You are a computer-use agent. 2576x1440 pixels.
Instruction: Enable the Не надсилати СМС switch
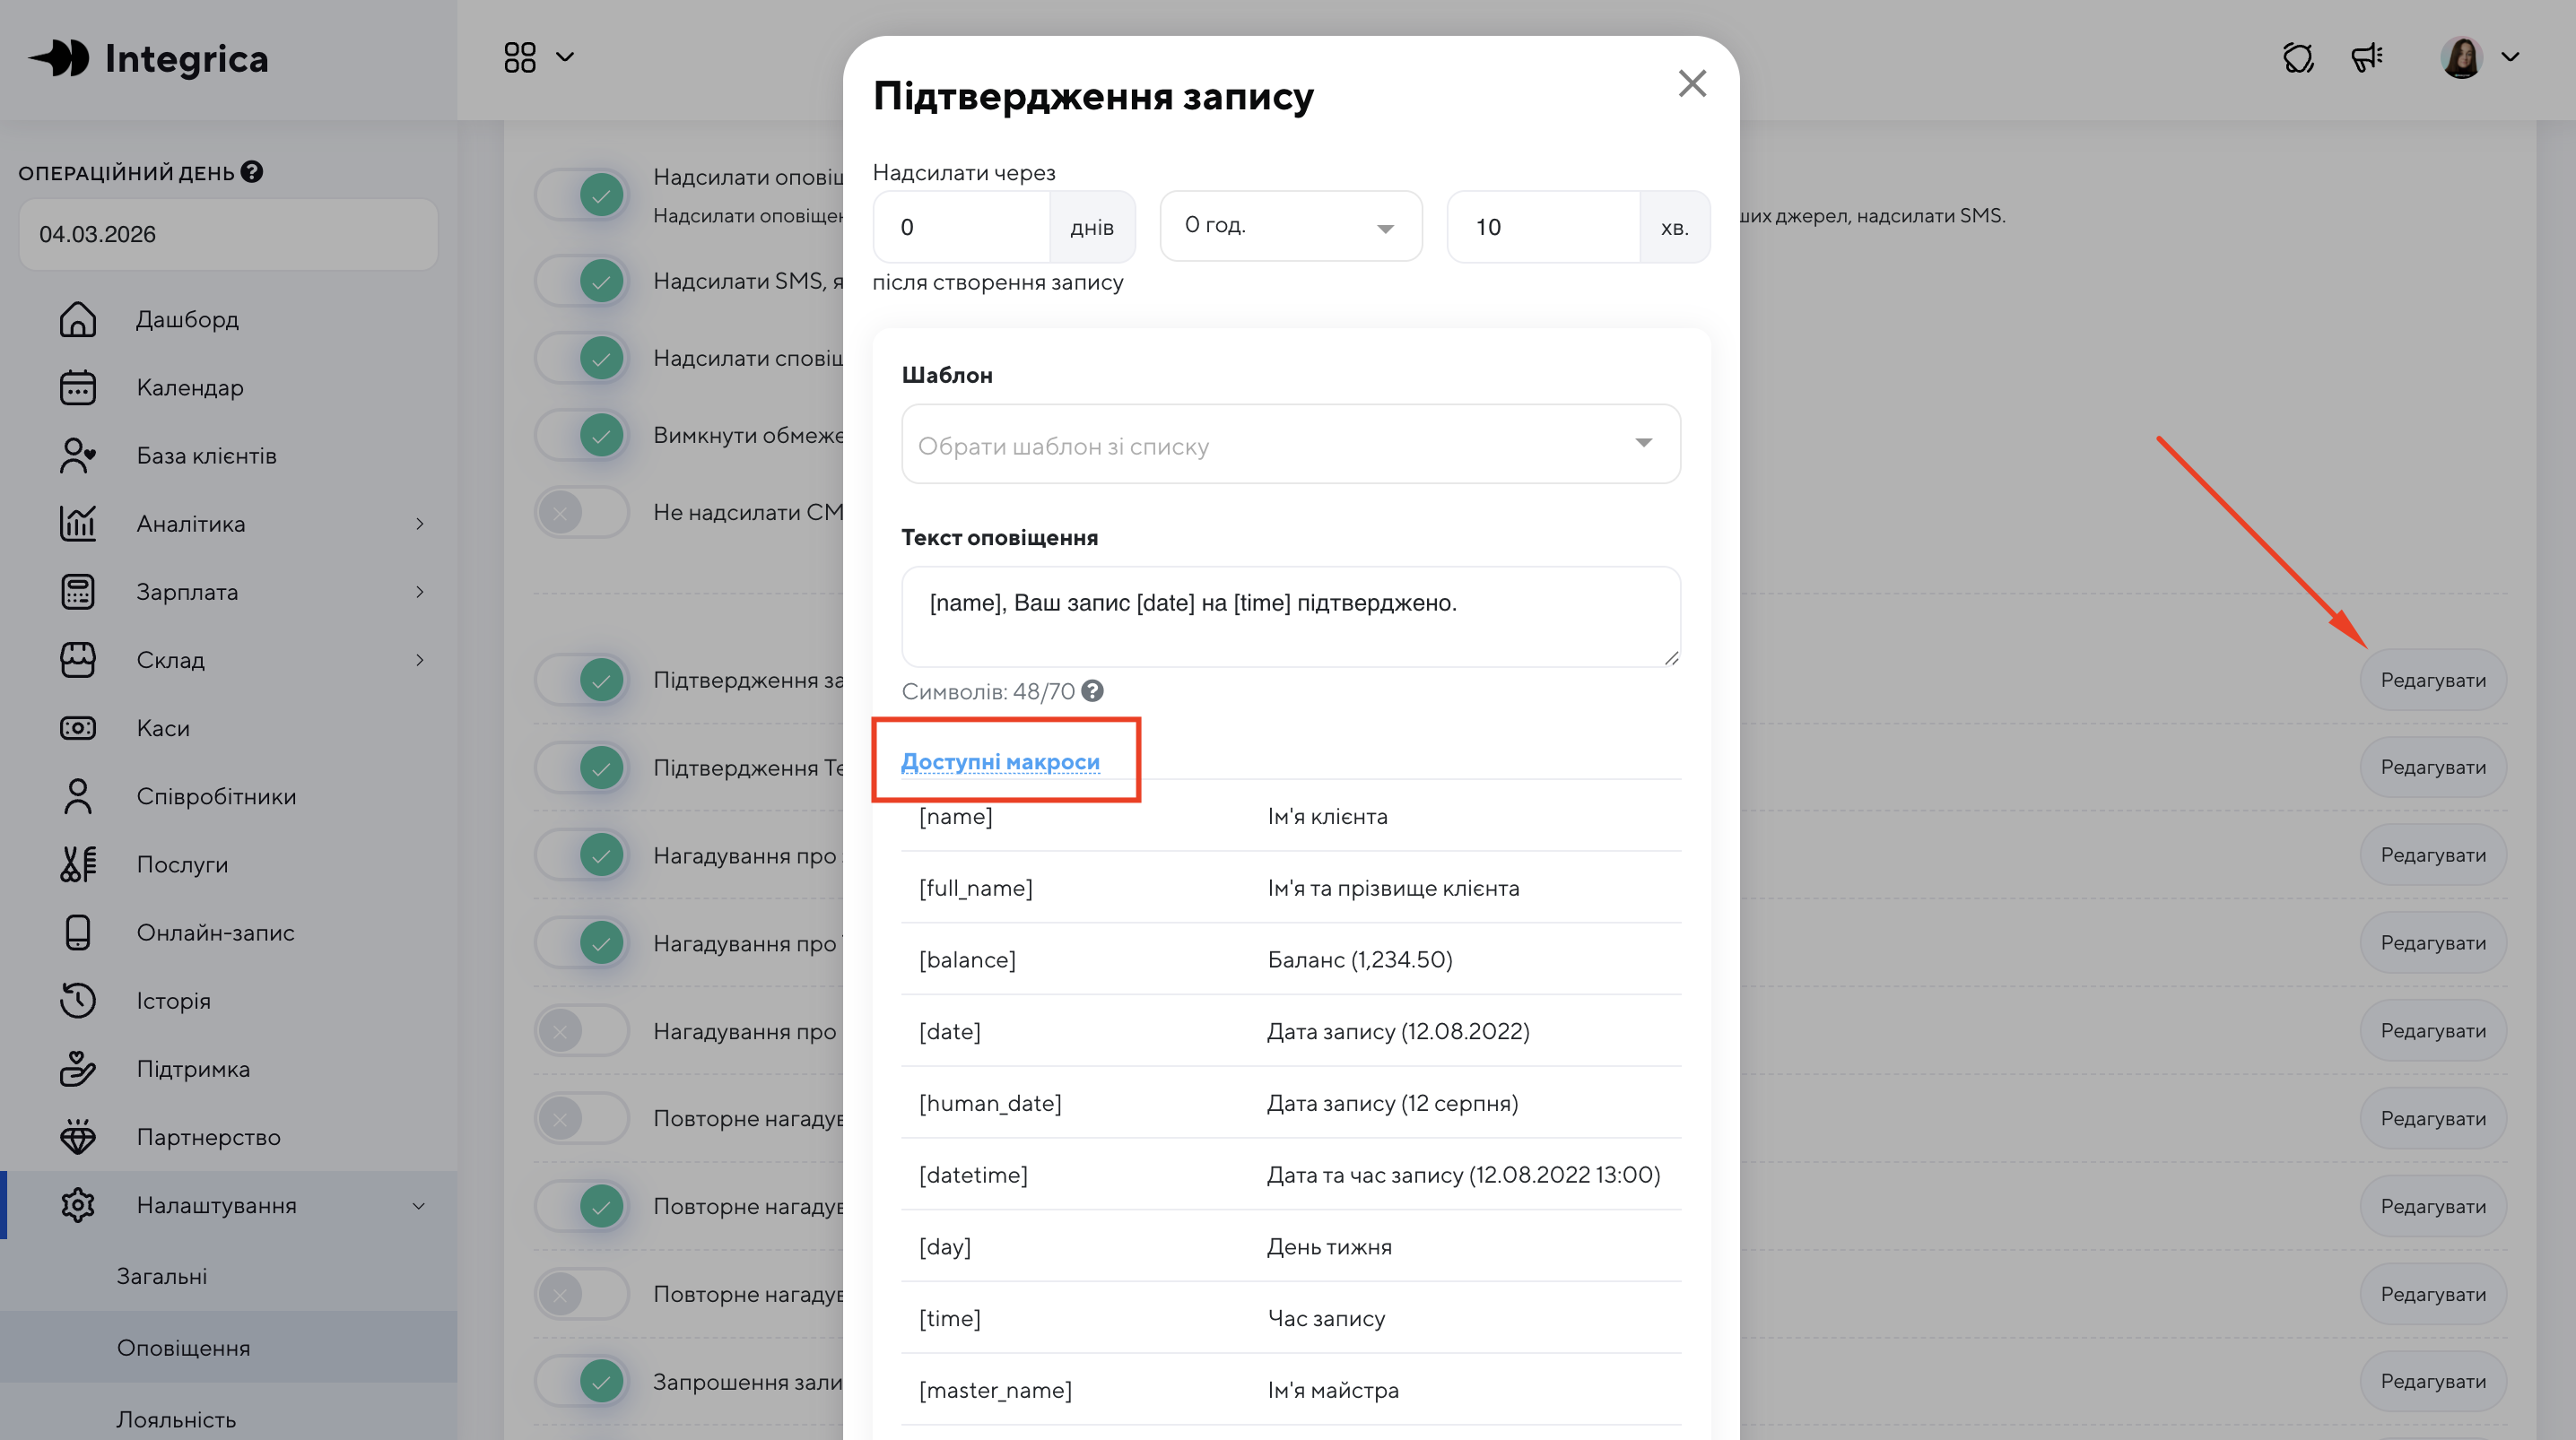(582, 512)
